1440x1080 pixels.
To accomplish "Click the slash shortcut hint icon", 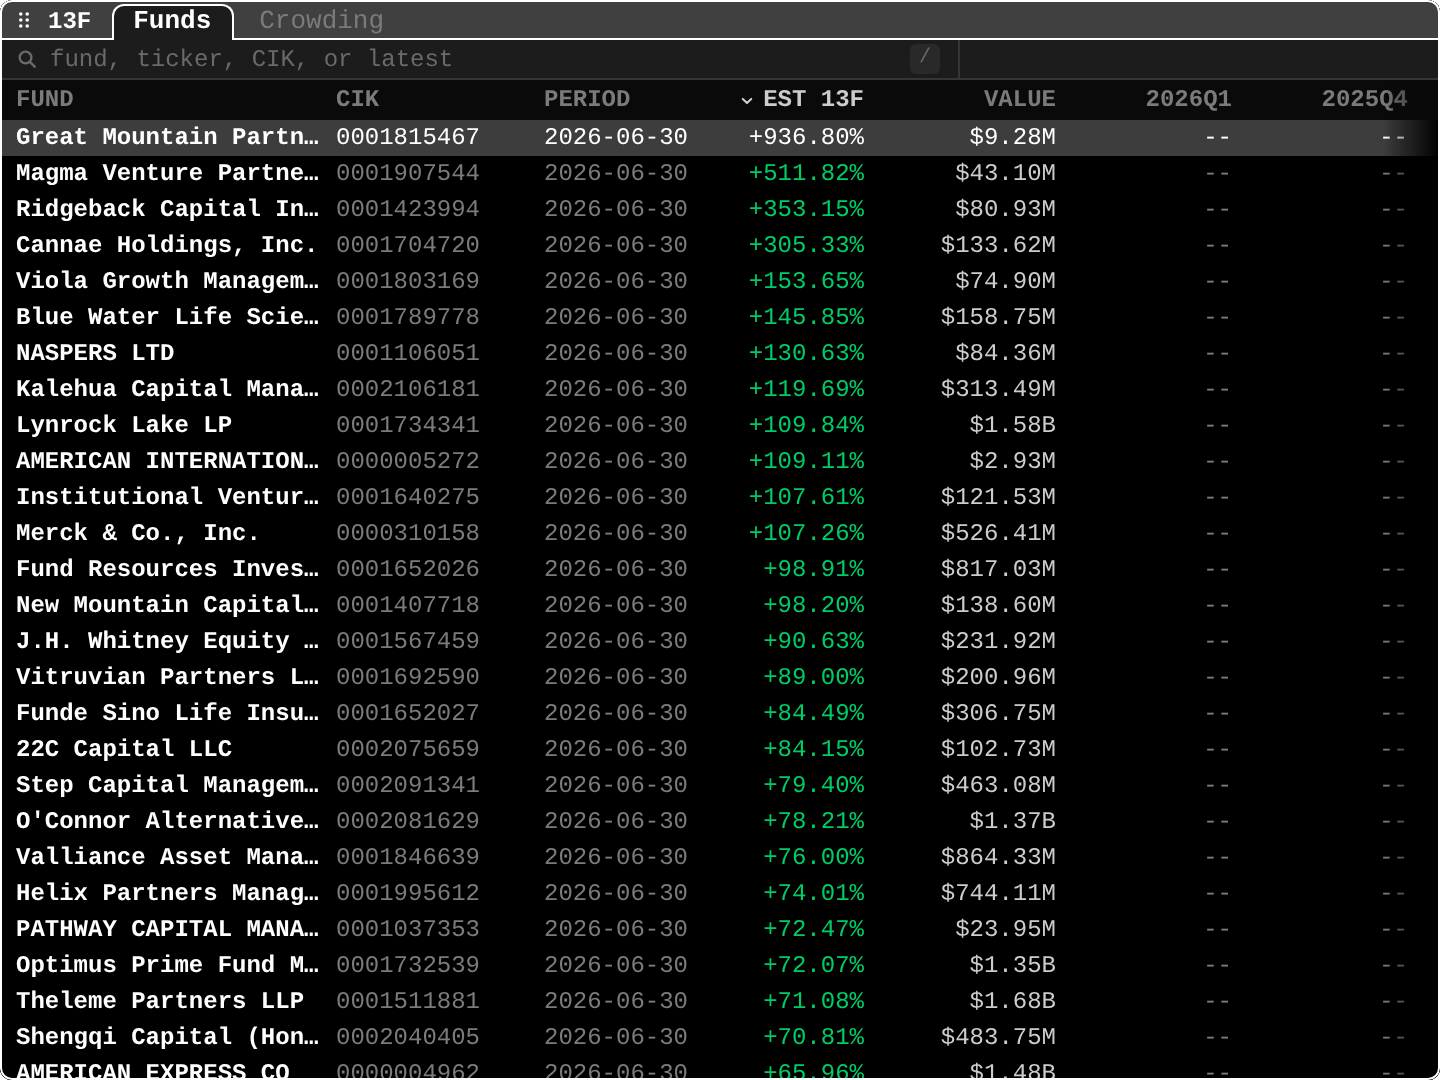I will (925, 58).
